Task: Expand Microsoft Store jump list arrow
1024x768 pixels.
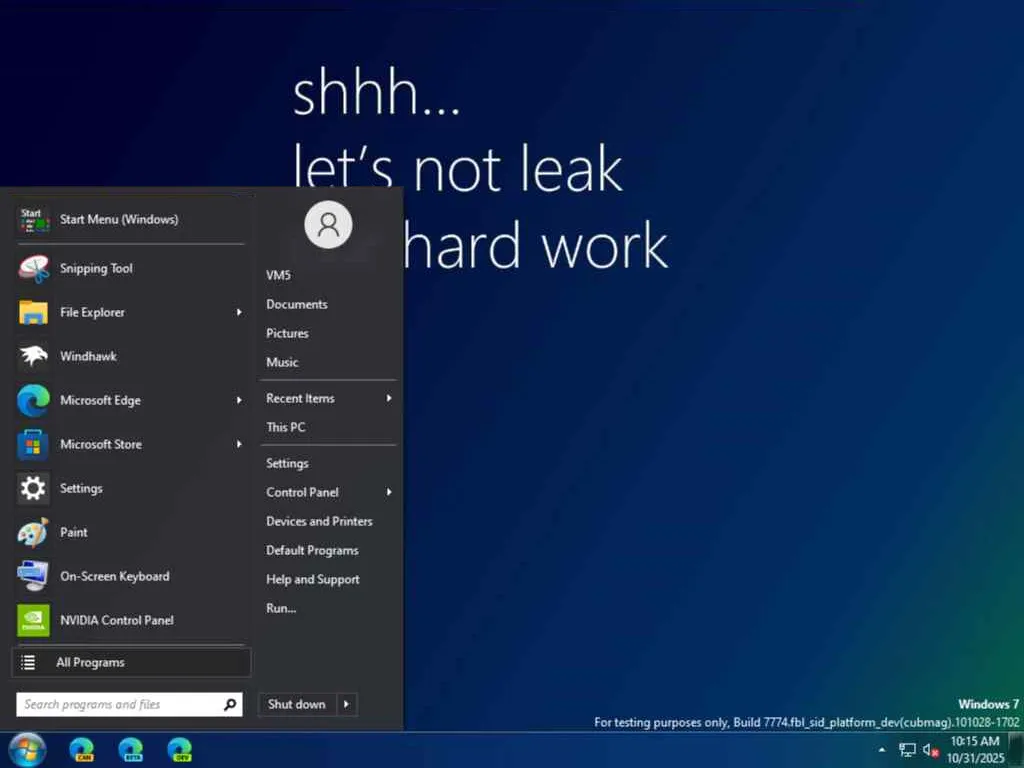Action: pyautogui.click(x=239, y=444)
